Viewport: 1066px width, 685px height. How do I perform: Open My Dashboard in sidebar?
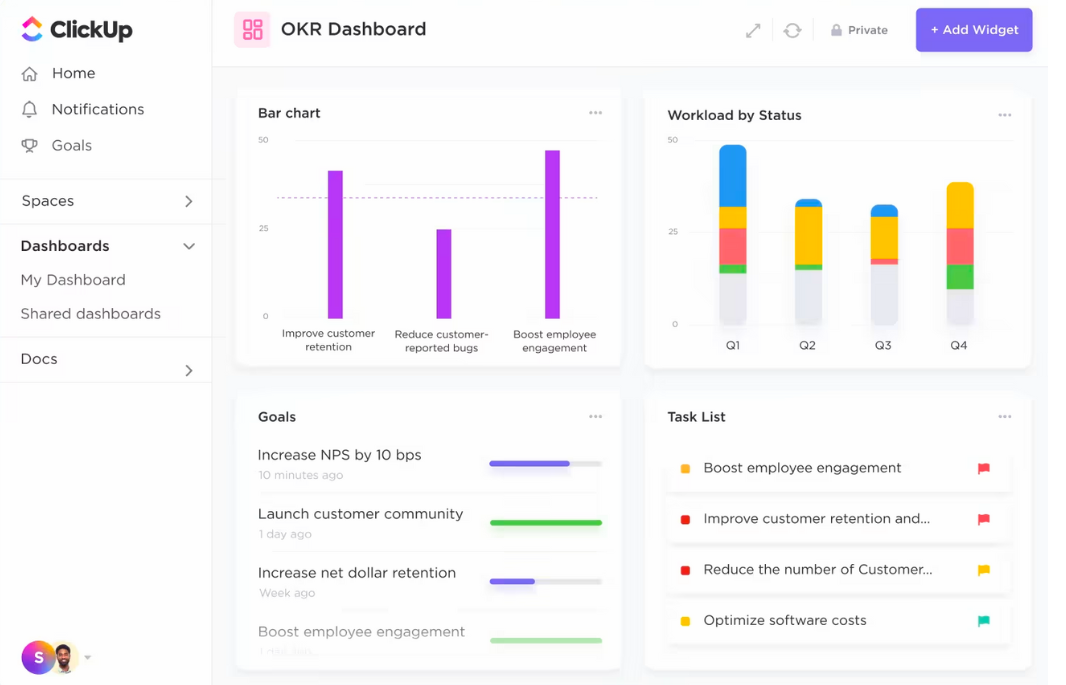click(x=73, y=280)
